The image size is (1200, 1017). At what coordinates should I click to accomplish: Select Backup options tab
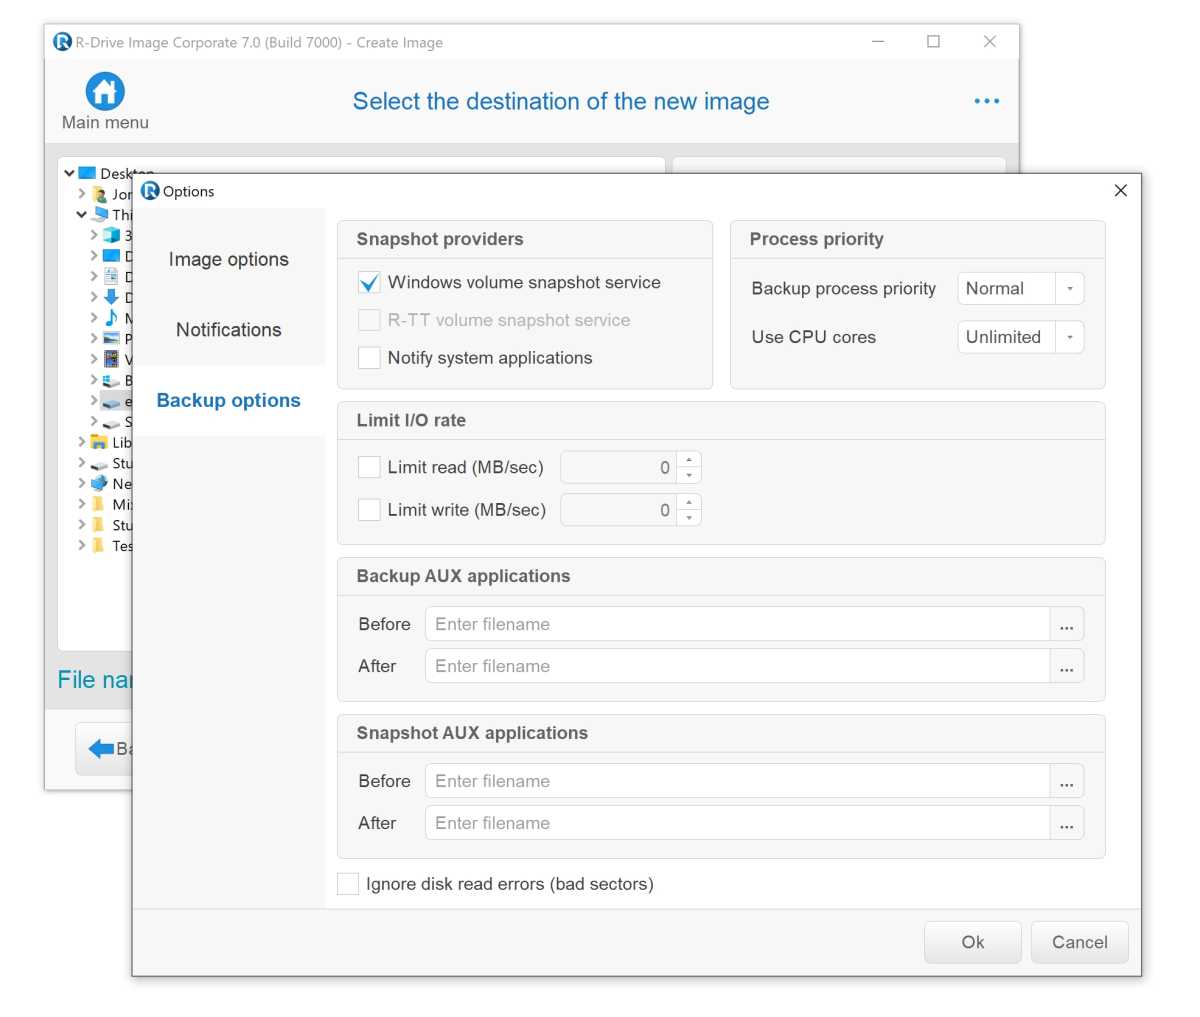click(229, 400)
